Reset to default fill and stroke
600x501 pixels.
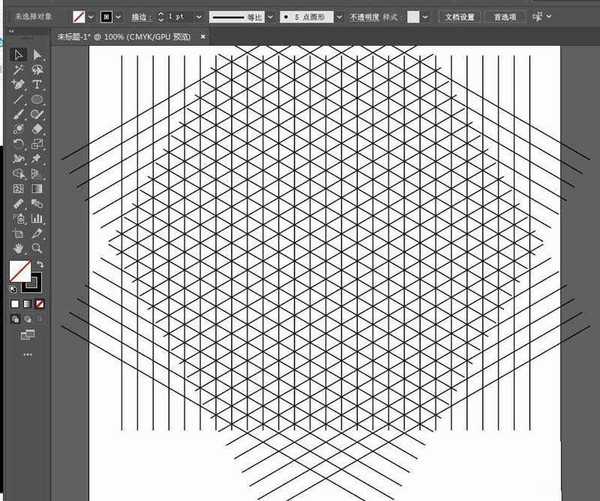[13, 289]
